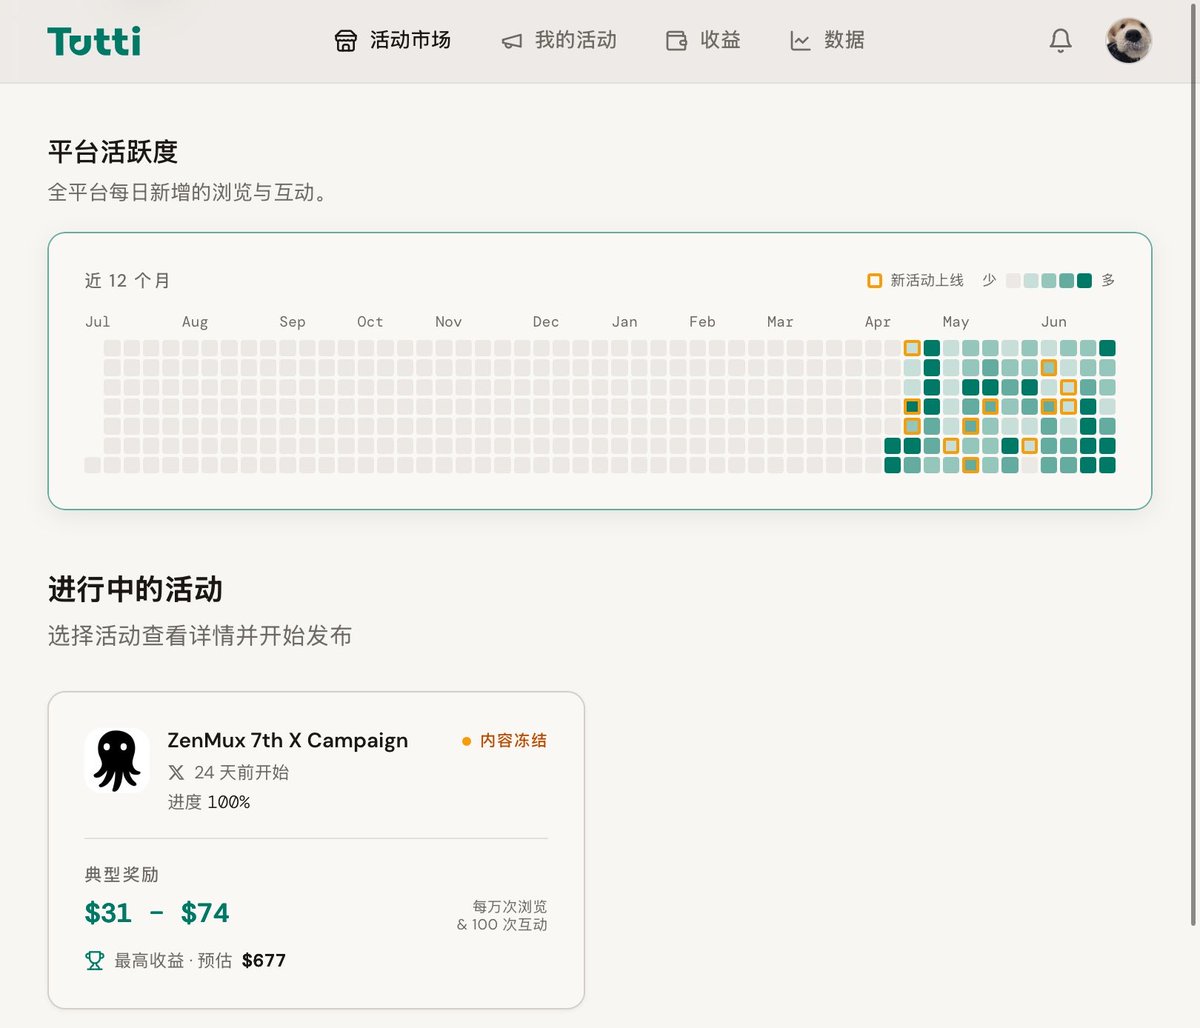Click the Jun month label on heatmap
The width and height of the screenshot is (1200, 1028).
1053,322
